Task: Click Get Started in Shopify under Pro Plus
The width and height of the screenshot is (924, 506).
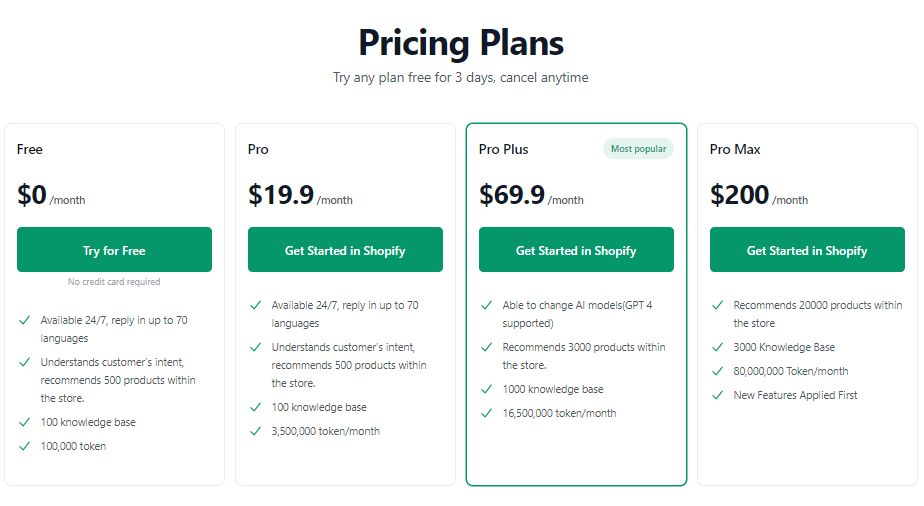Action: point(576,250)
